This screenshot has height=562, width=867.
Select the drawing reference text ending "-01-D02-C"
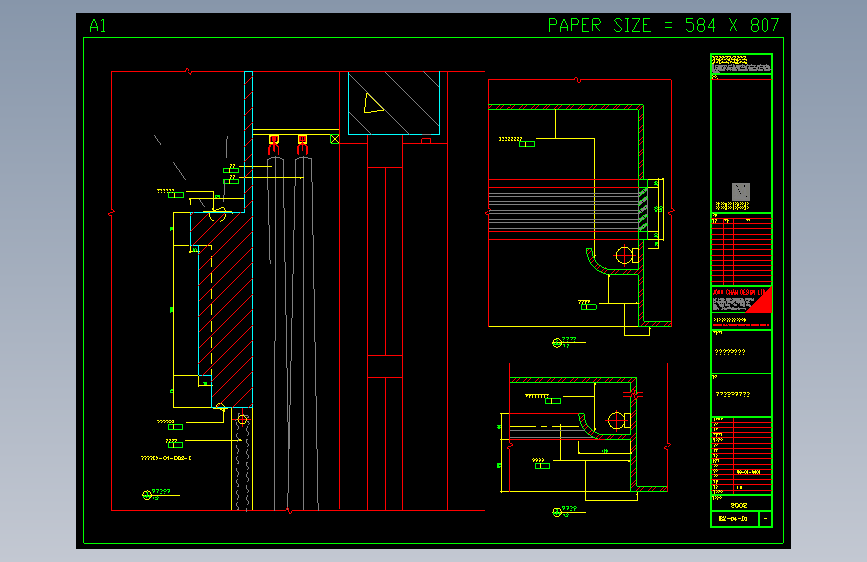(166, 458)
